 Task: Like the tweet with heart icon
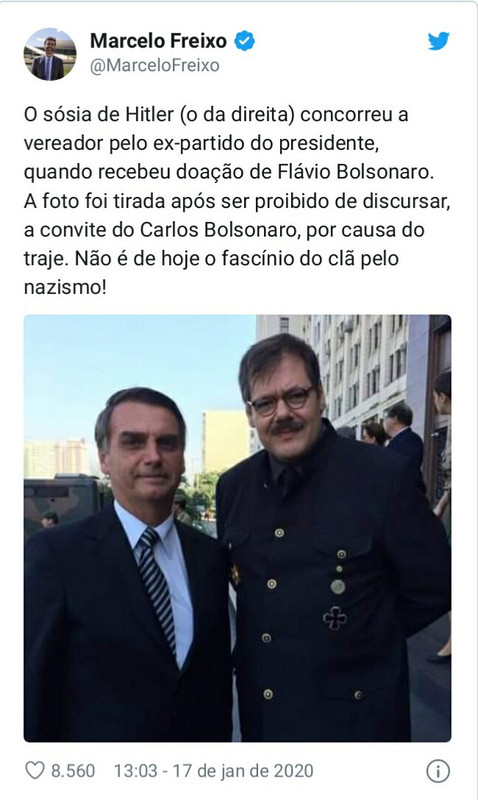point(35,770)
